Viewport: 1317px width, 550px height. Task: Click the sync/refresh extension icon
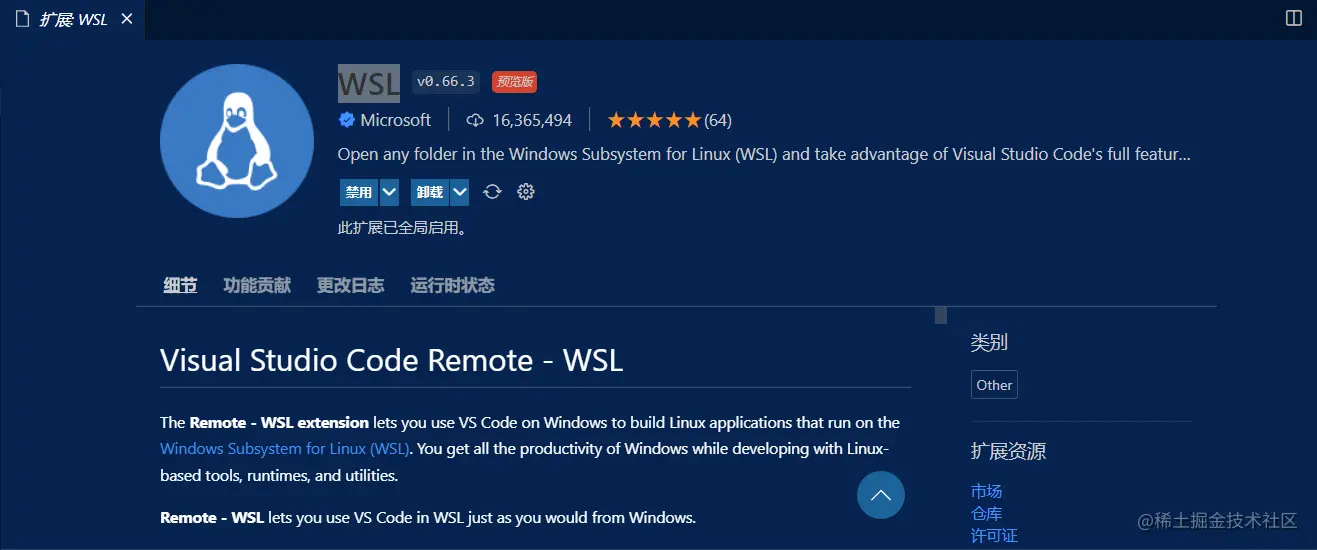coord(492,192)
